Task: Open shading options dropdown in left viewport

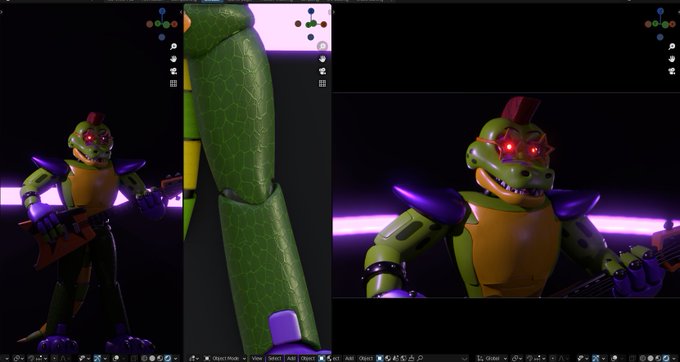Action: click(176, 358)
